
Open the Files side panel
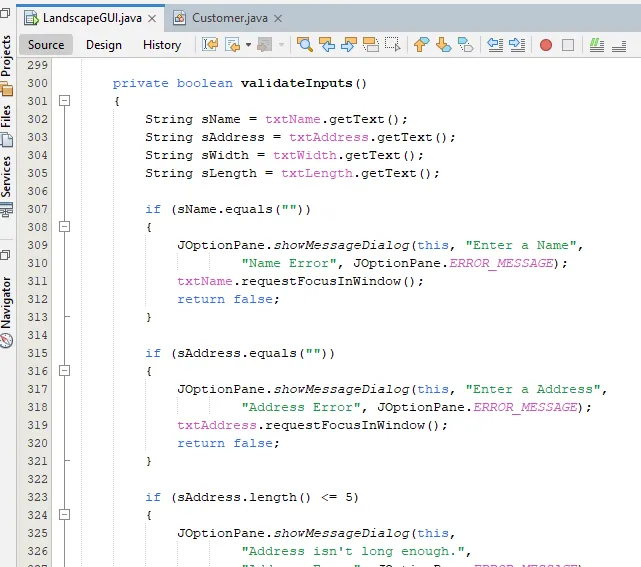pos(6,117)
